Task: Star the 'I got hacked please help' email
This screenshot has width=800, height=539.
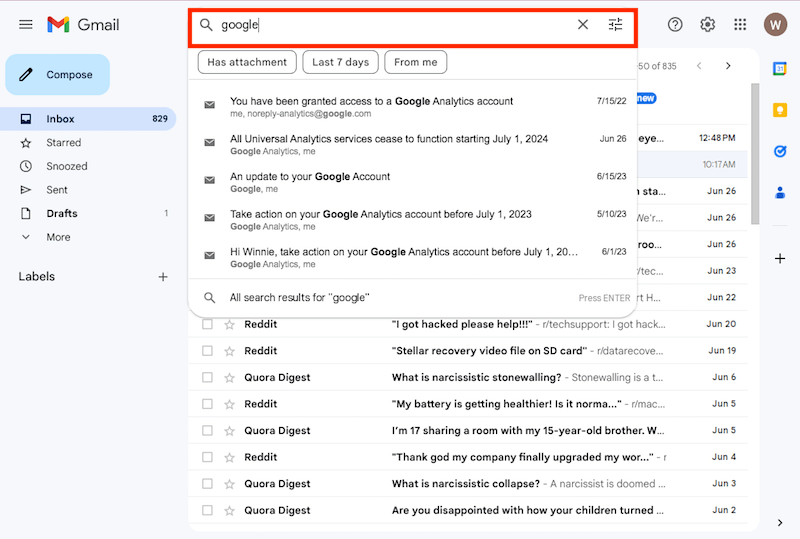Action: [x=230, y=324]
